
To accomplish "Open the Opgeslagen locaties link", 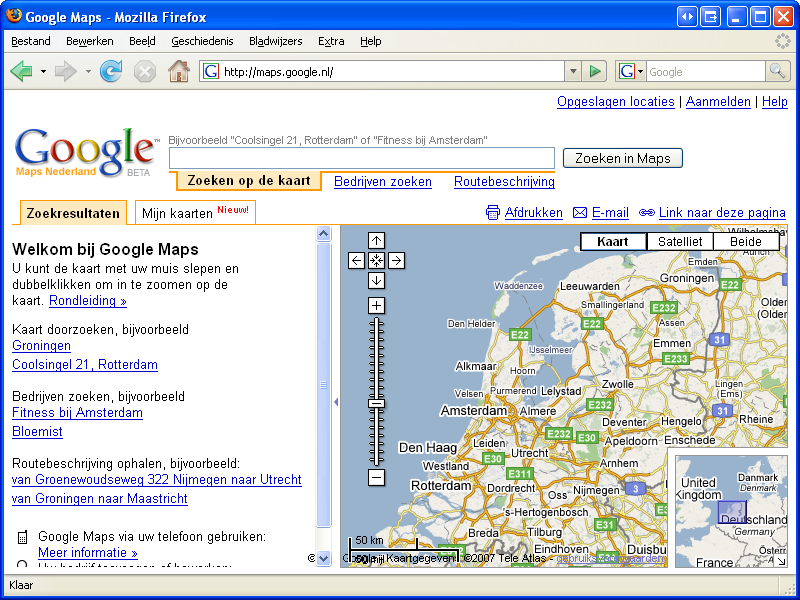I will pyautogui.click(x=615, y=102).
